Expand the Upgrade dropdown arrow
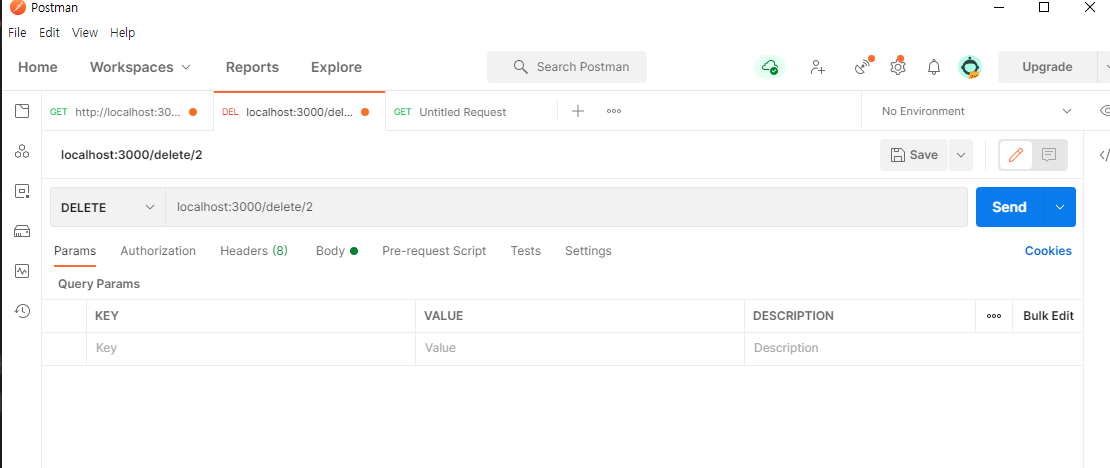This screenshot has height=468, width=1110. click(1104, 67)
